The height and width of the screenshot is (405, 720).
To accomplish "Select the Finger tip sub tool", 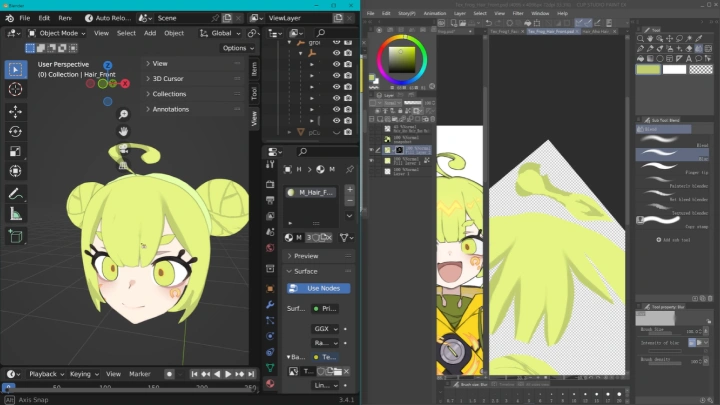I will click(672, 167).
